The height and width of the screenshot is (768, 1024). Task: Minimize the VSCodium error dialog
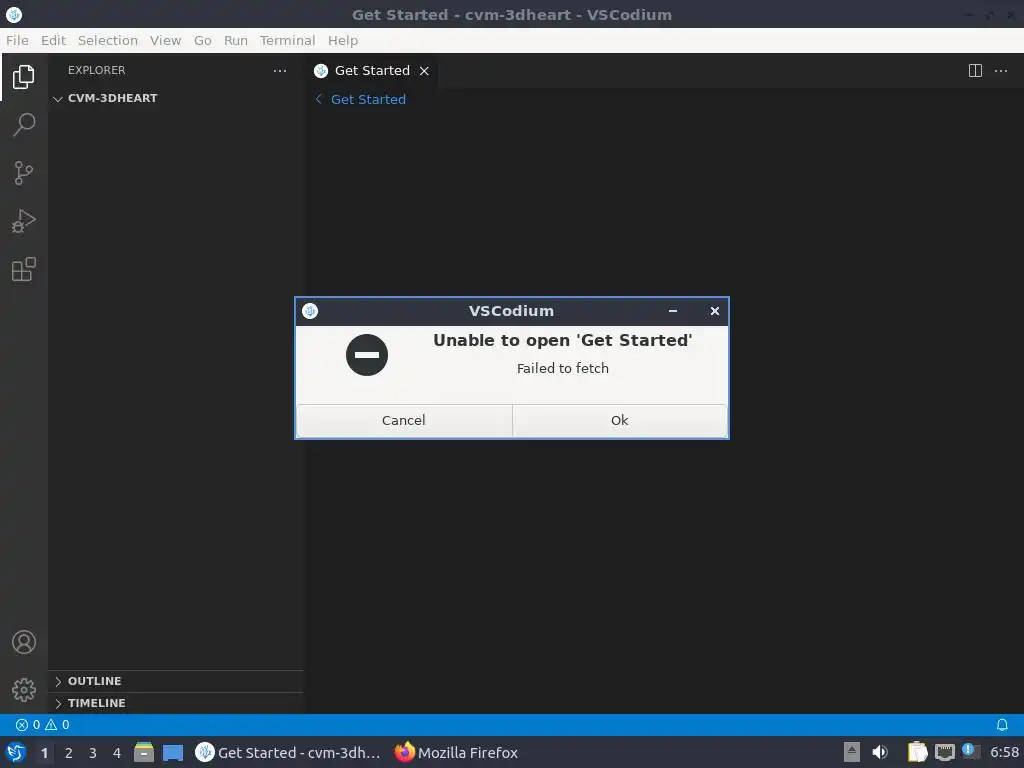673,311
